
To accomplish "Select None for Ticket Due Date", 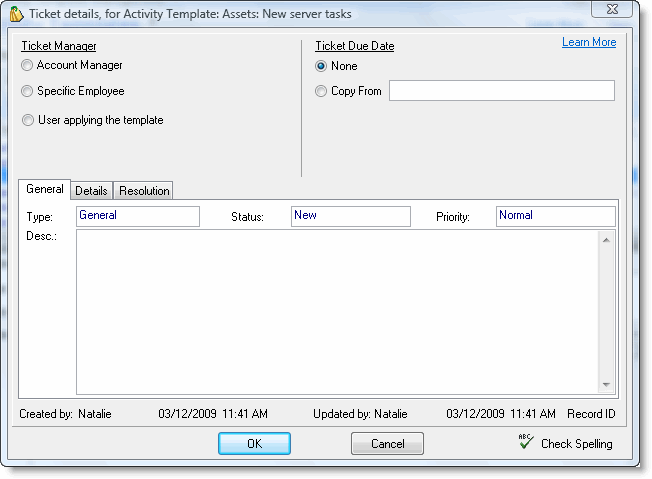I will (321, 67).
